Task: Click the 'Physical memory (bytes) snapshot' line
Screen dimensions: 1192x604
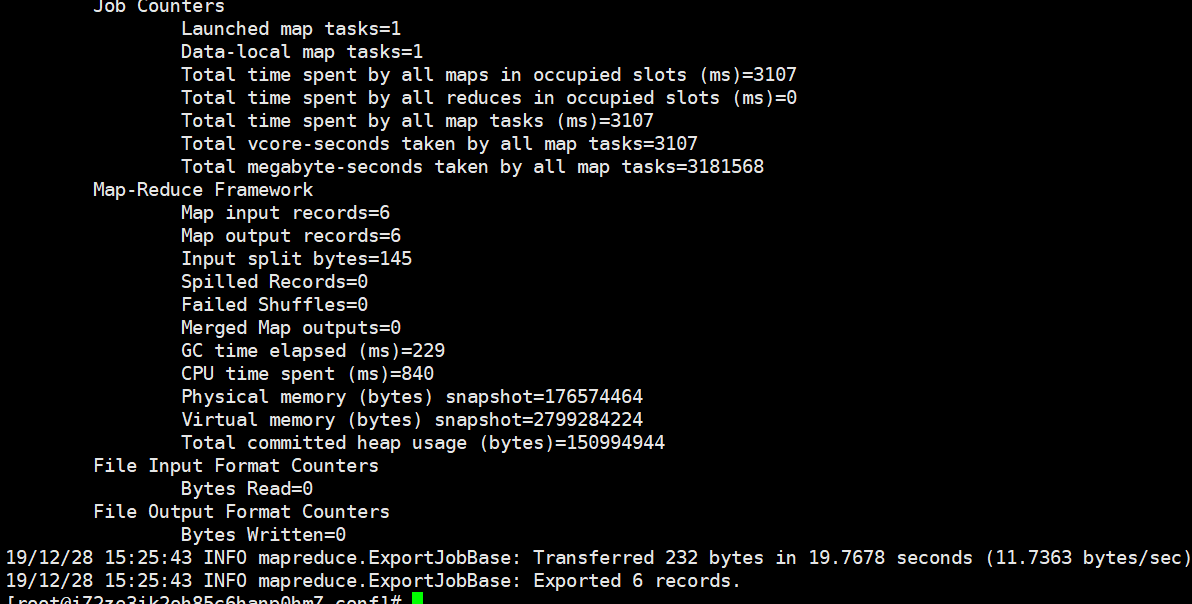Action: click(x=412, y=397)
